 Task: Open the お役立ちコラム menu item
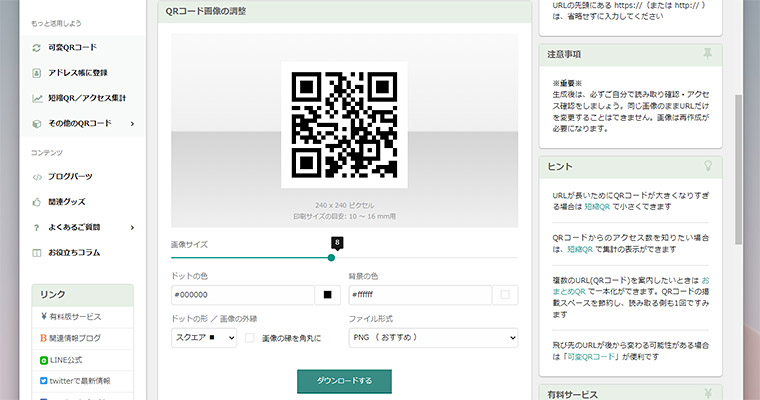(74, 253)
